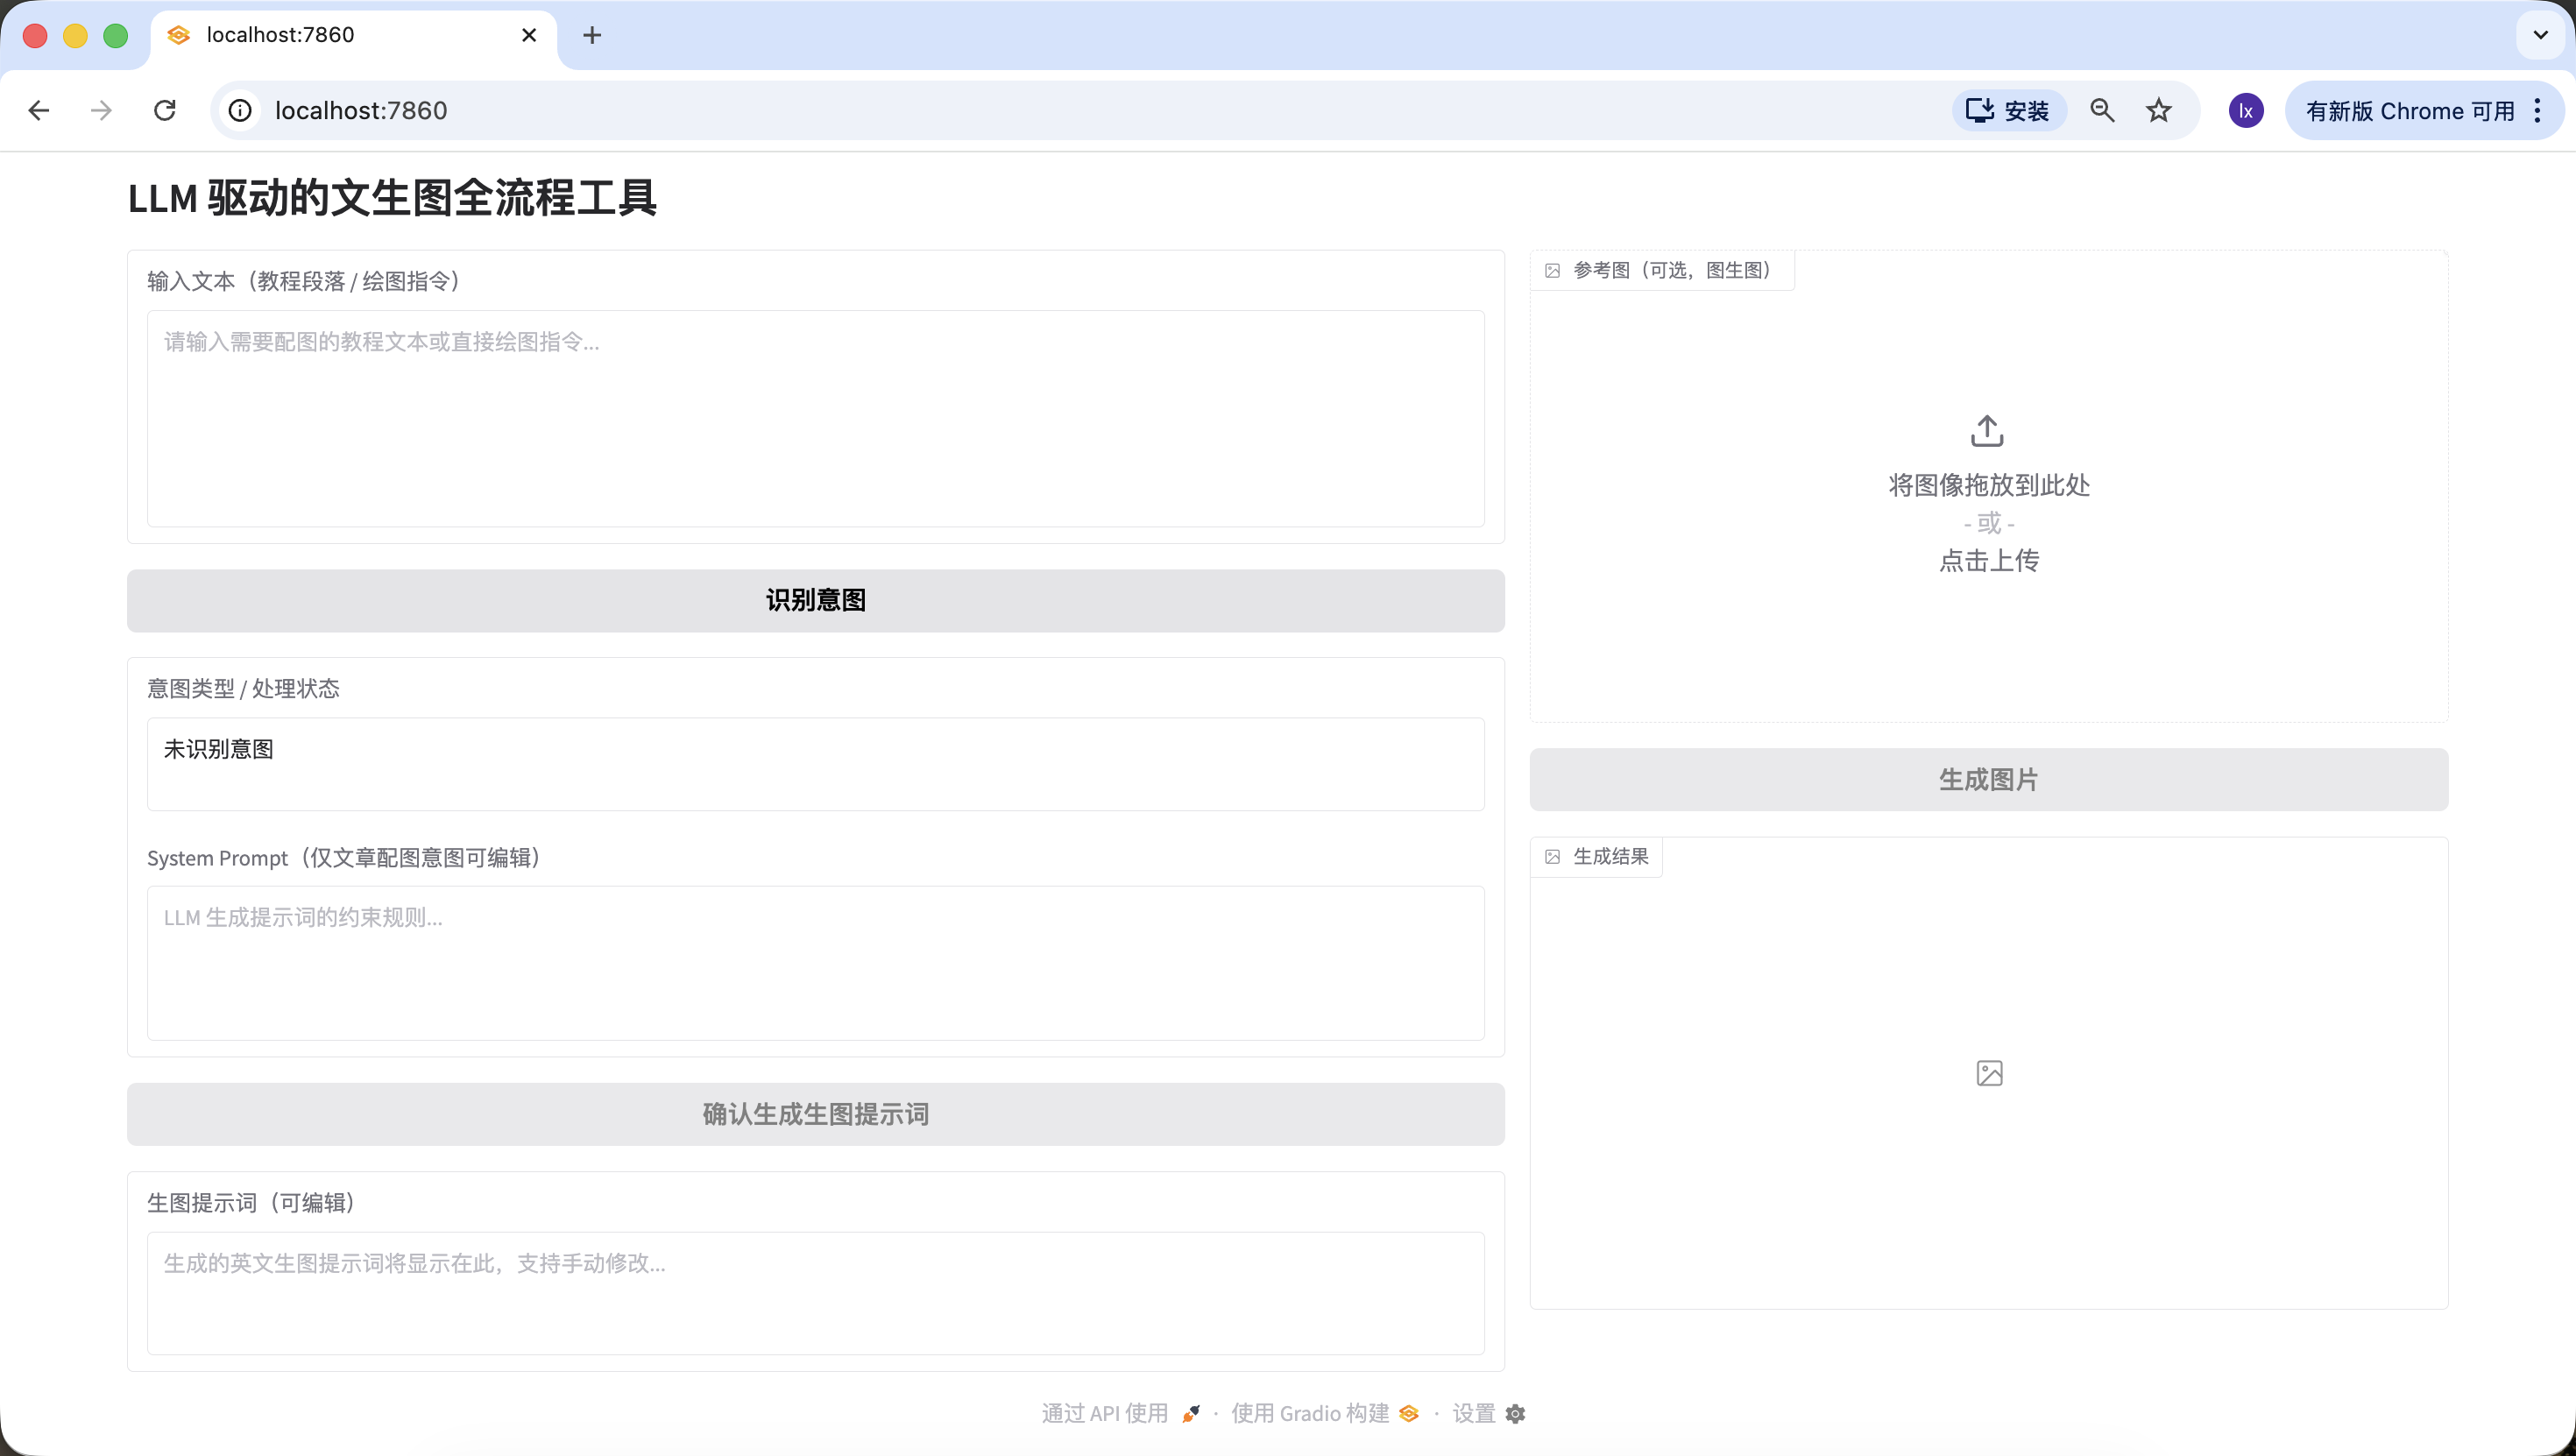Click the 确认生成生图提示词 button
The height and width of the screenshot is (1456, 2576).
(x=815, y=1114)
